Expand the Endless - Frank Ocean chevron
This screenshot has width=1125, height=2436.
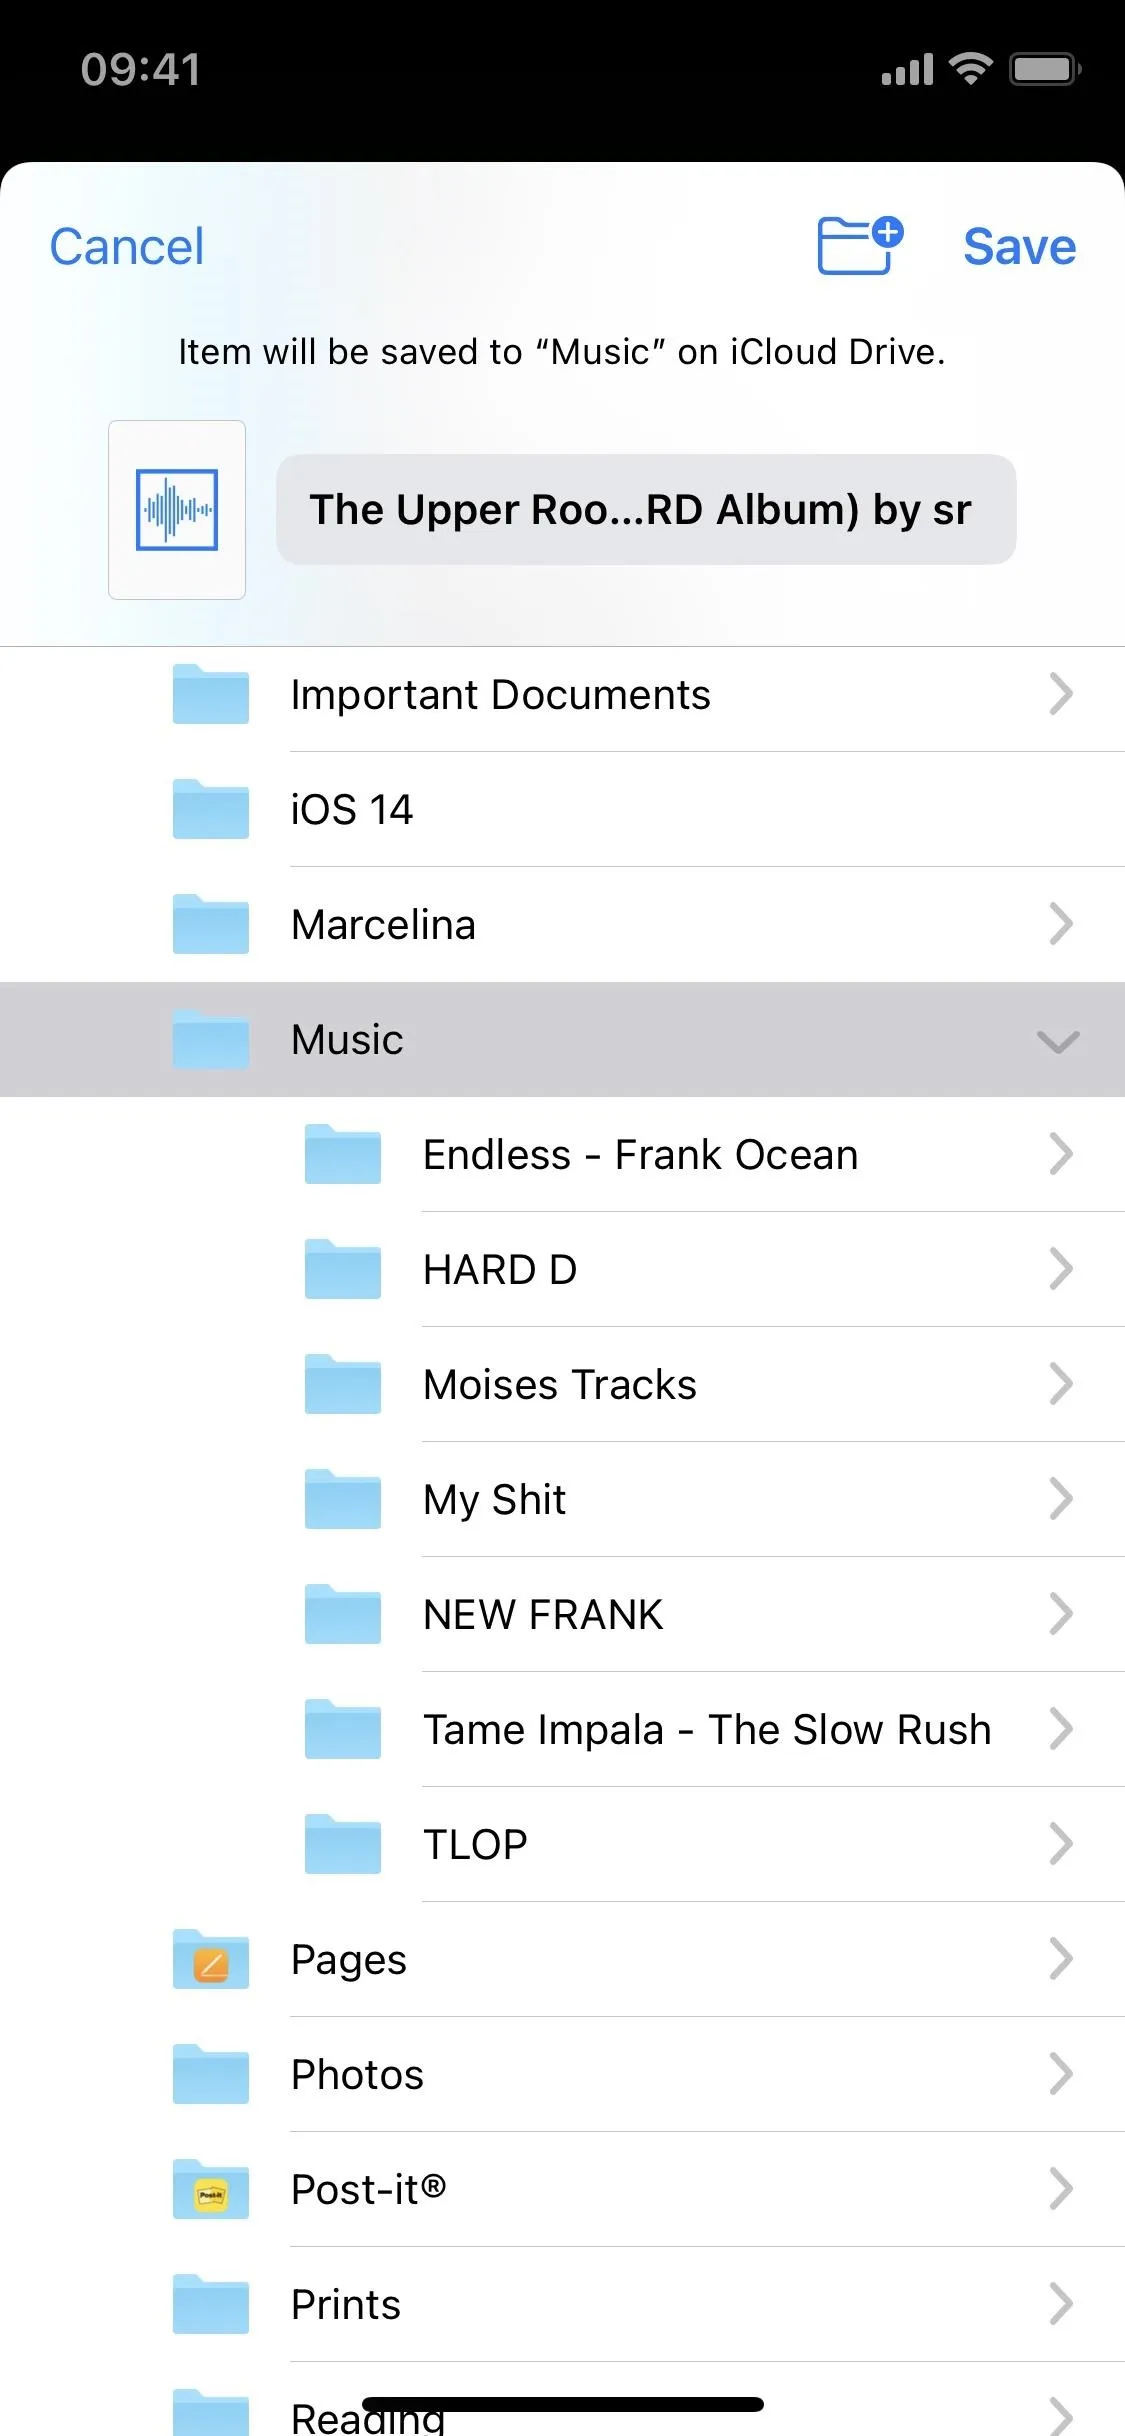[x=1061, y=1154]
